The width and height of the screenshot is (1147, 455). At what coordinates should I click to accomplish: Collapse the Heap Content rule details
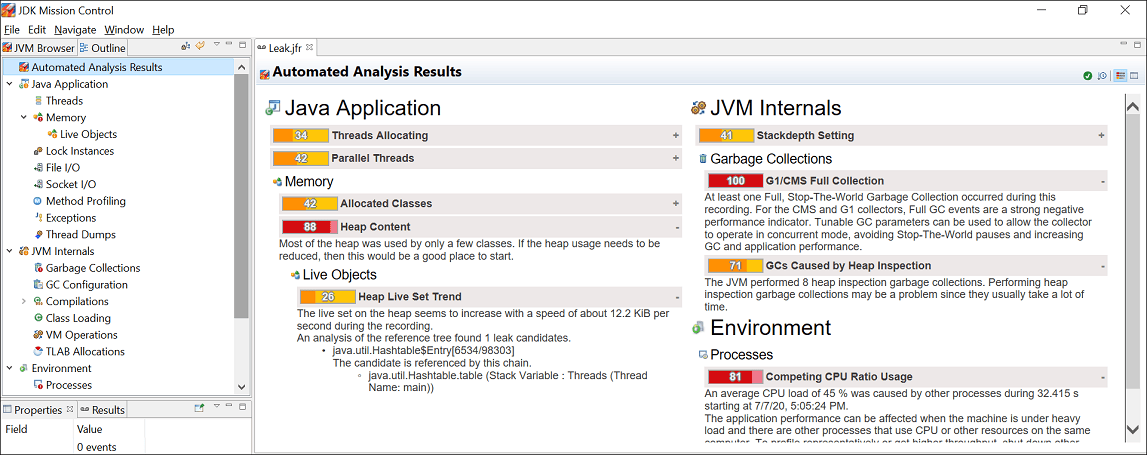pos(678,228)
